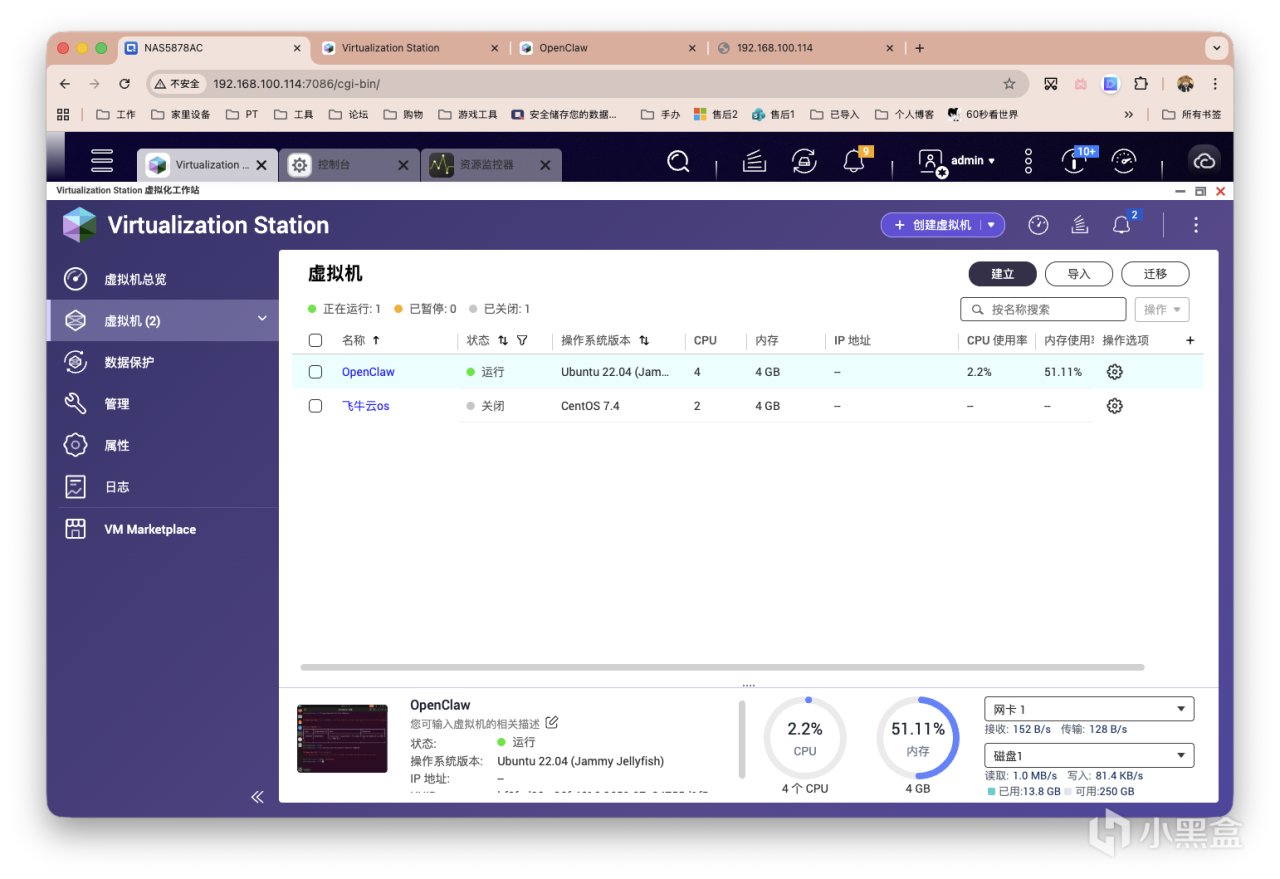Open the 操作 actions dropdown
1280x879 pixels.
pos(1162,309)
